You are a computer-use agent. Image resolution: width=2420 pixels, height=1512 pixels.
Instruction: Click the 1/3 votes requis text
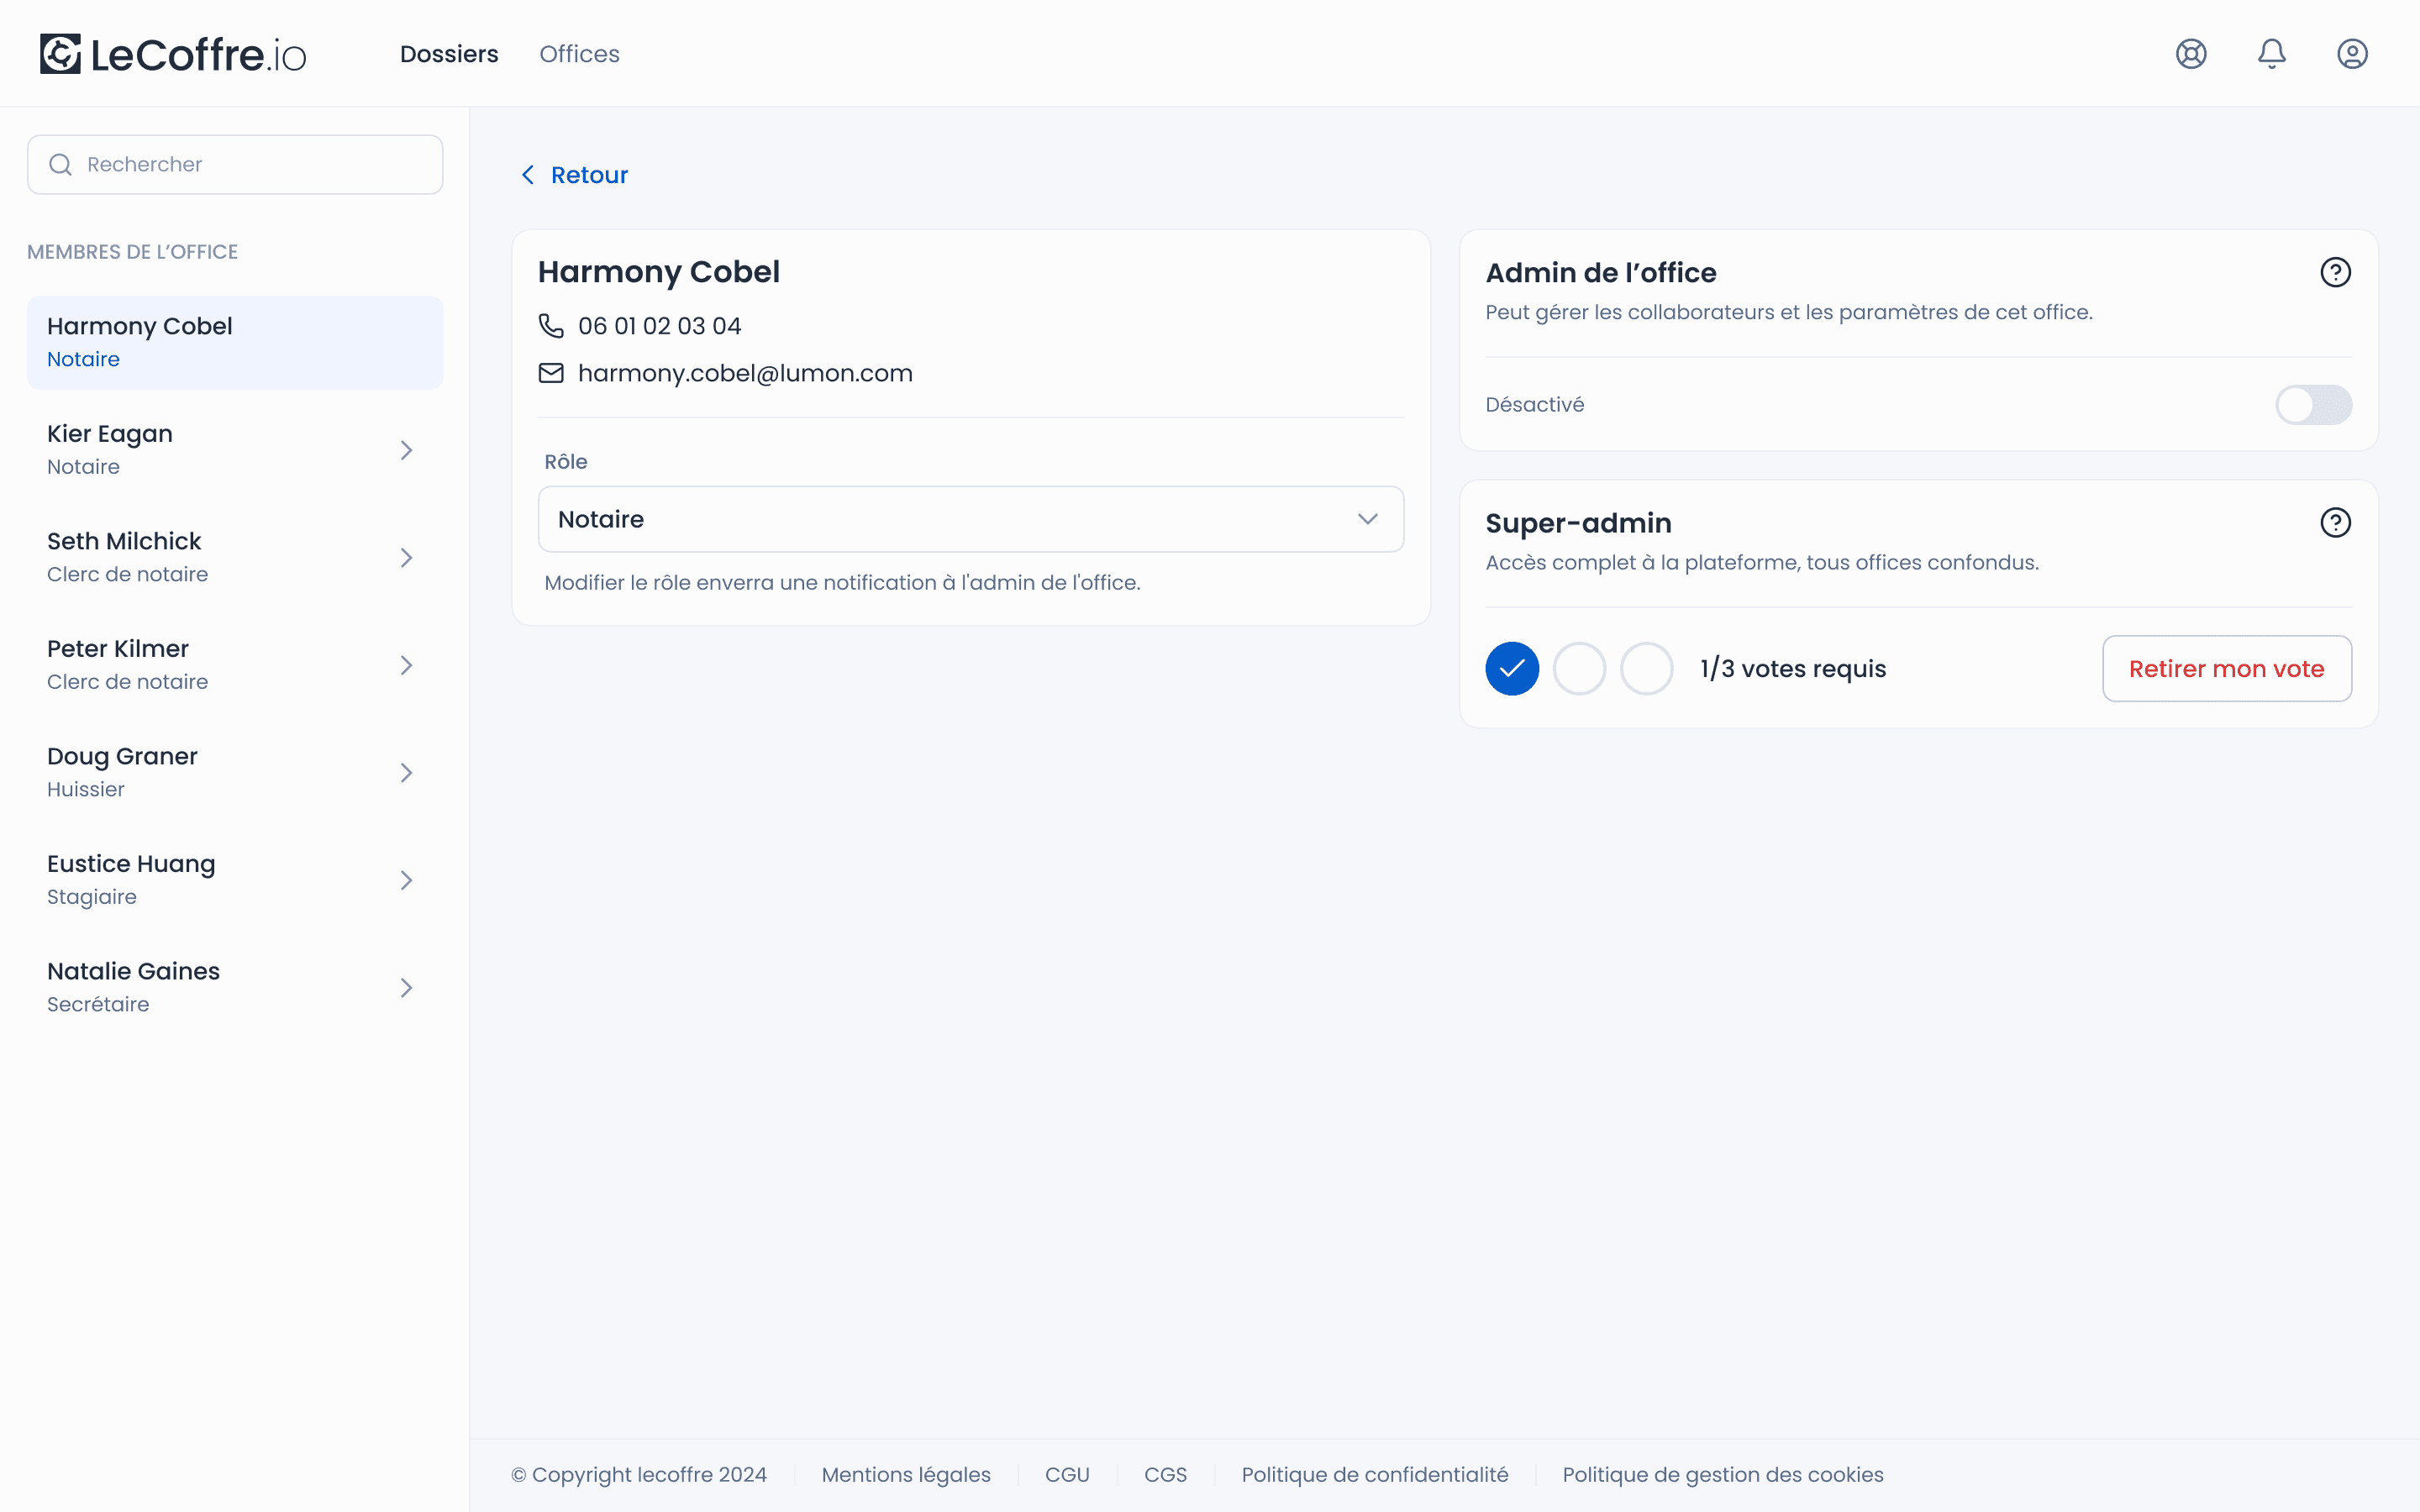(1793, 668)
